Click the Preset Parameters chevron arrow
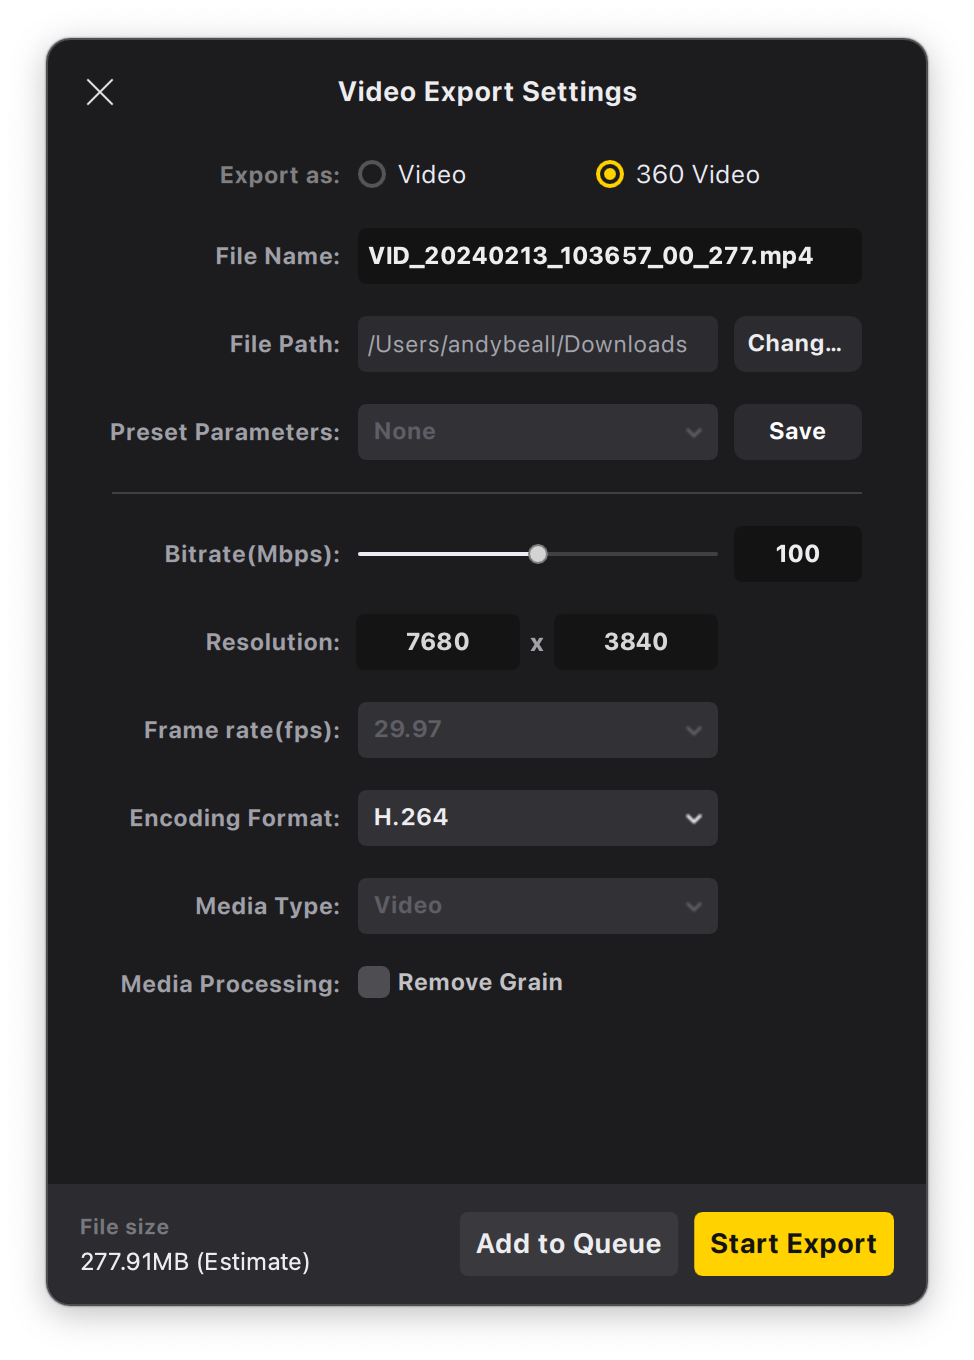Image resolution: width=974 pixels, height=1360 pixels. coord(694,432)
